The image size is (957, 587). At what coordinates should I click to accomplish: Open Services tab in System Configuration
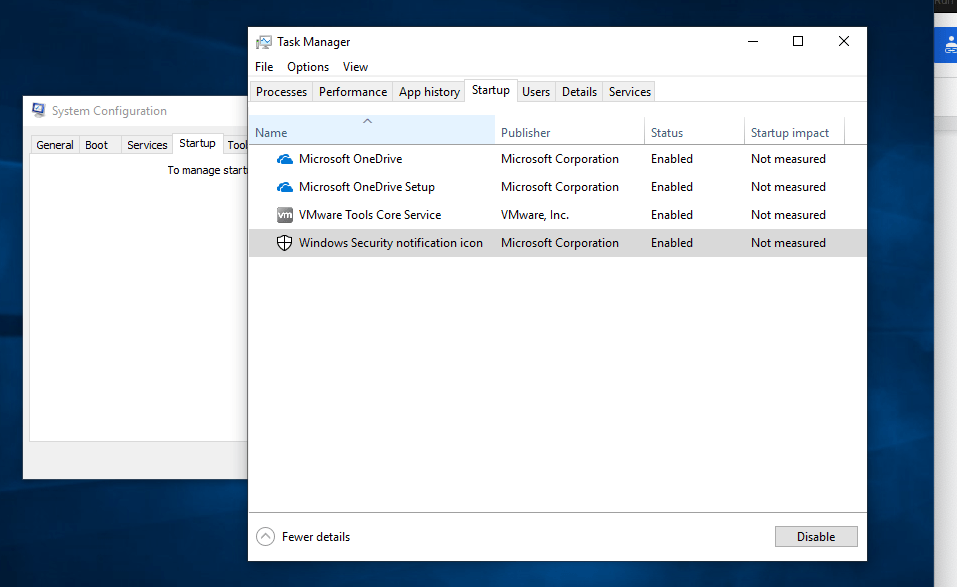(147, 145)
